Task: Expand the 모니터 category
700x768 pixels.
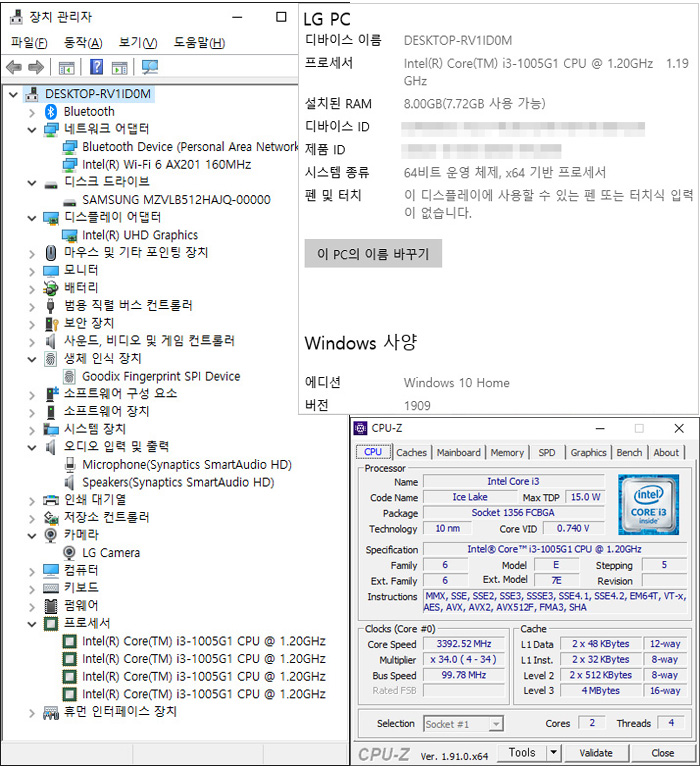Action: [x=32, y=271]
